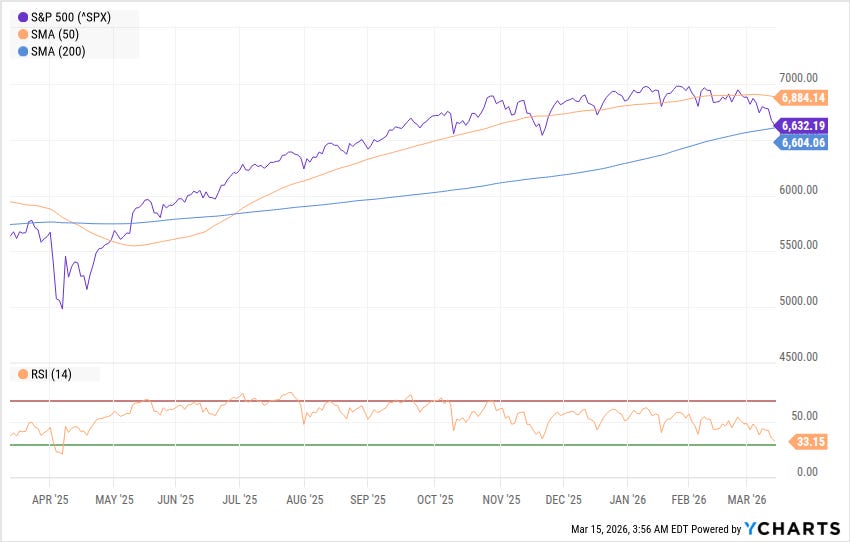Click the 33.15 RSI value tag

(x=808, y=442)
